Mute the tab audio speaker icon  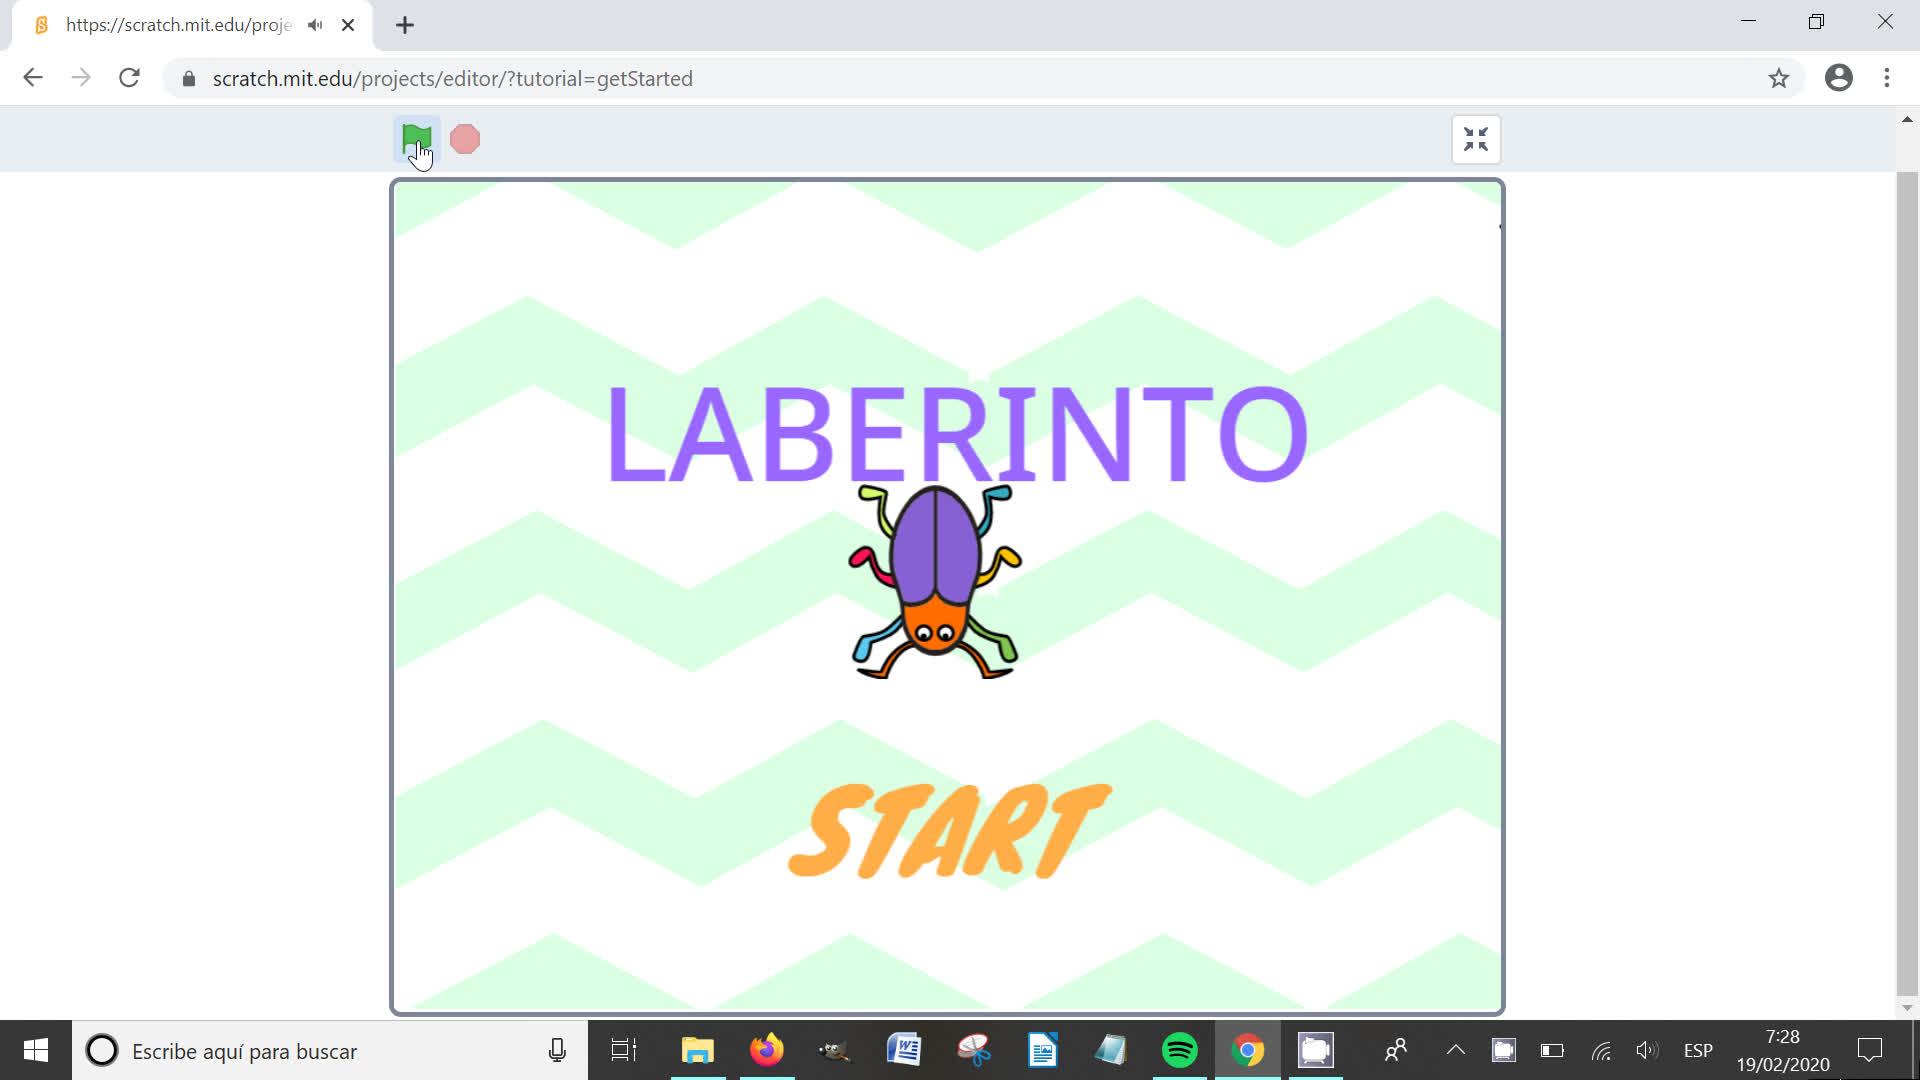pos(315,25)
